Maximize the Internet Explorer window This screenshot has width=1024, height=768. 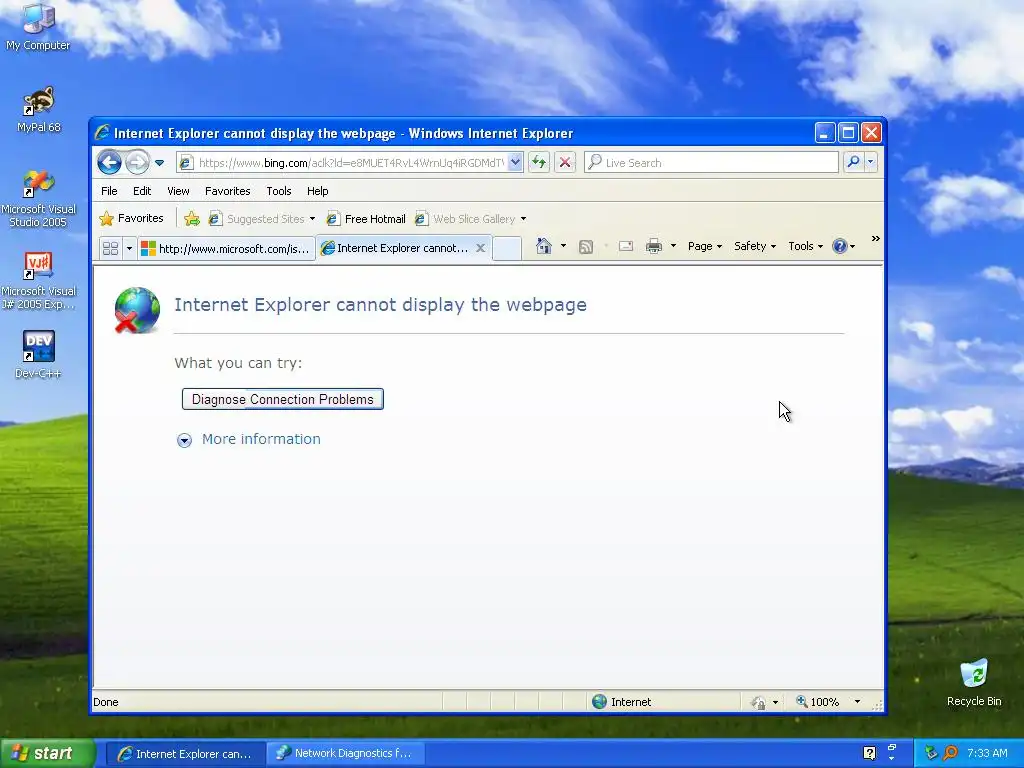[x=848, y=133]
